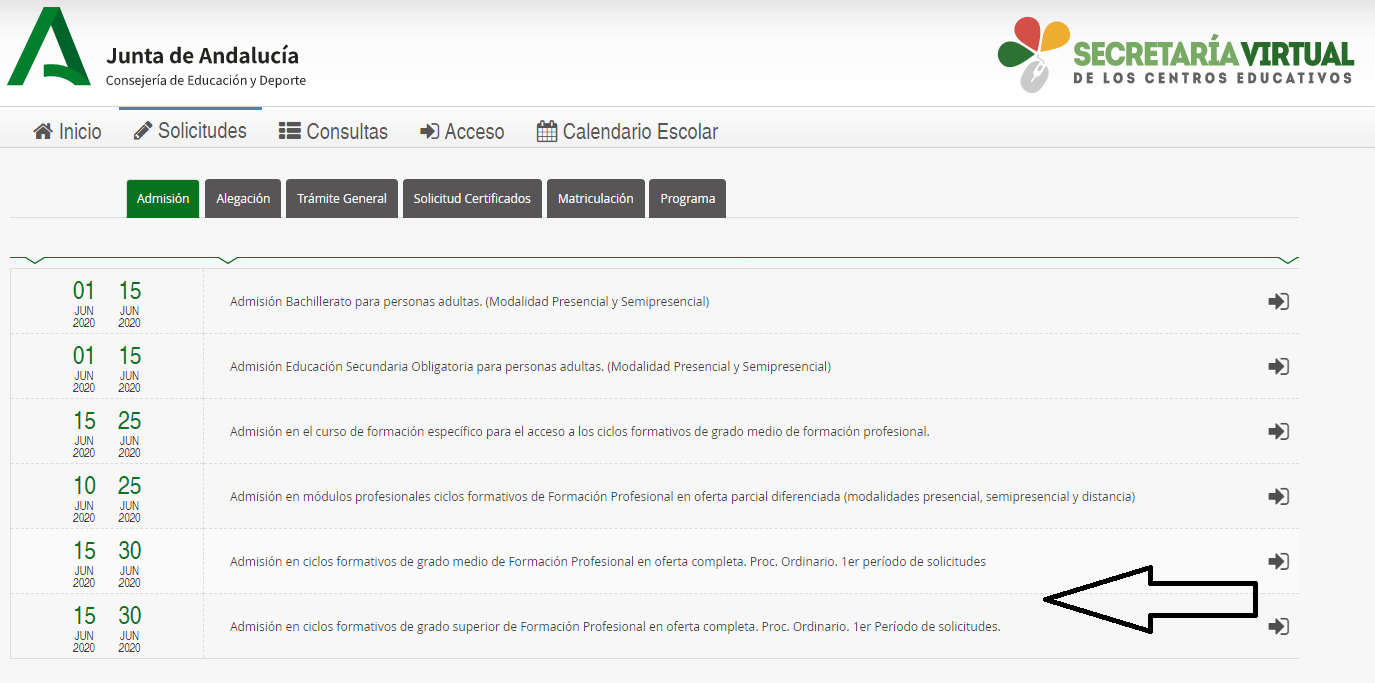This screenshot has height=683, width=1375.
Task: Click arrow icon on Secundaria Obligatoria adultas row
Action: click(1278, 366)
